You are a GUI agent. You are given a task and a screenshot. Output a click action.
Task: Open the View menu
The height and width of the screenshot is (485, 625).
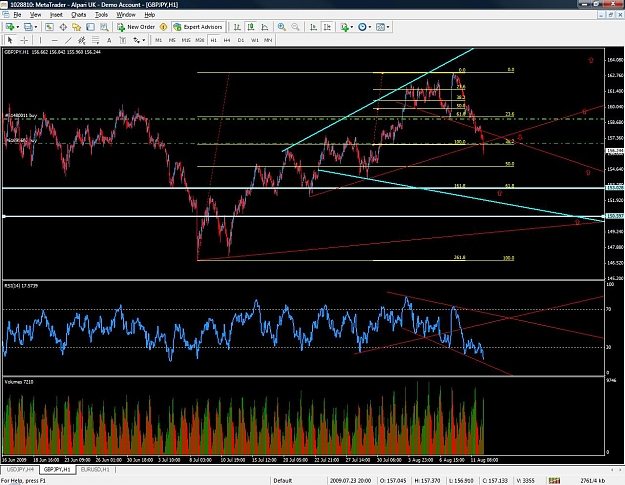coord(35,15)
